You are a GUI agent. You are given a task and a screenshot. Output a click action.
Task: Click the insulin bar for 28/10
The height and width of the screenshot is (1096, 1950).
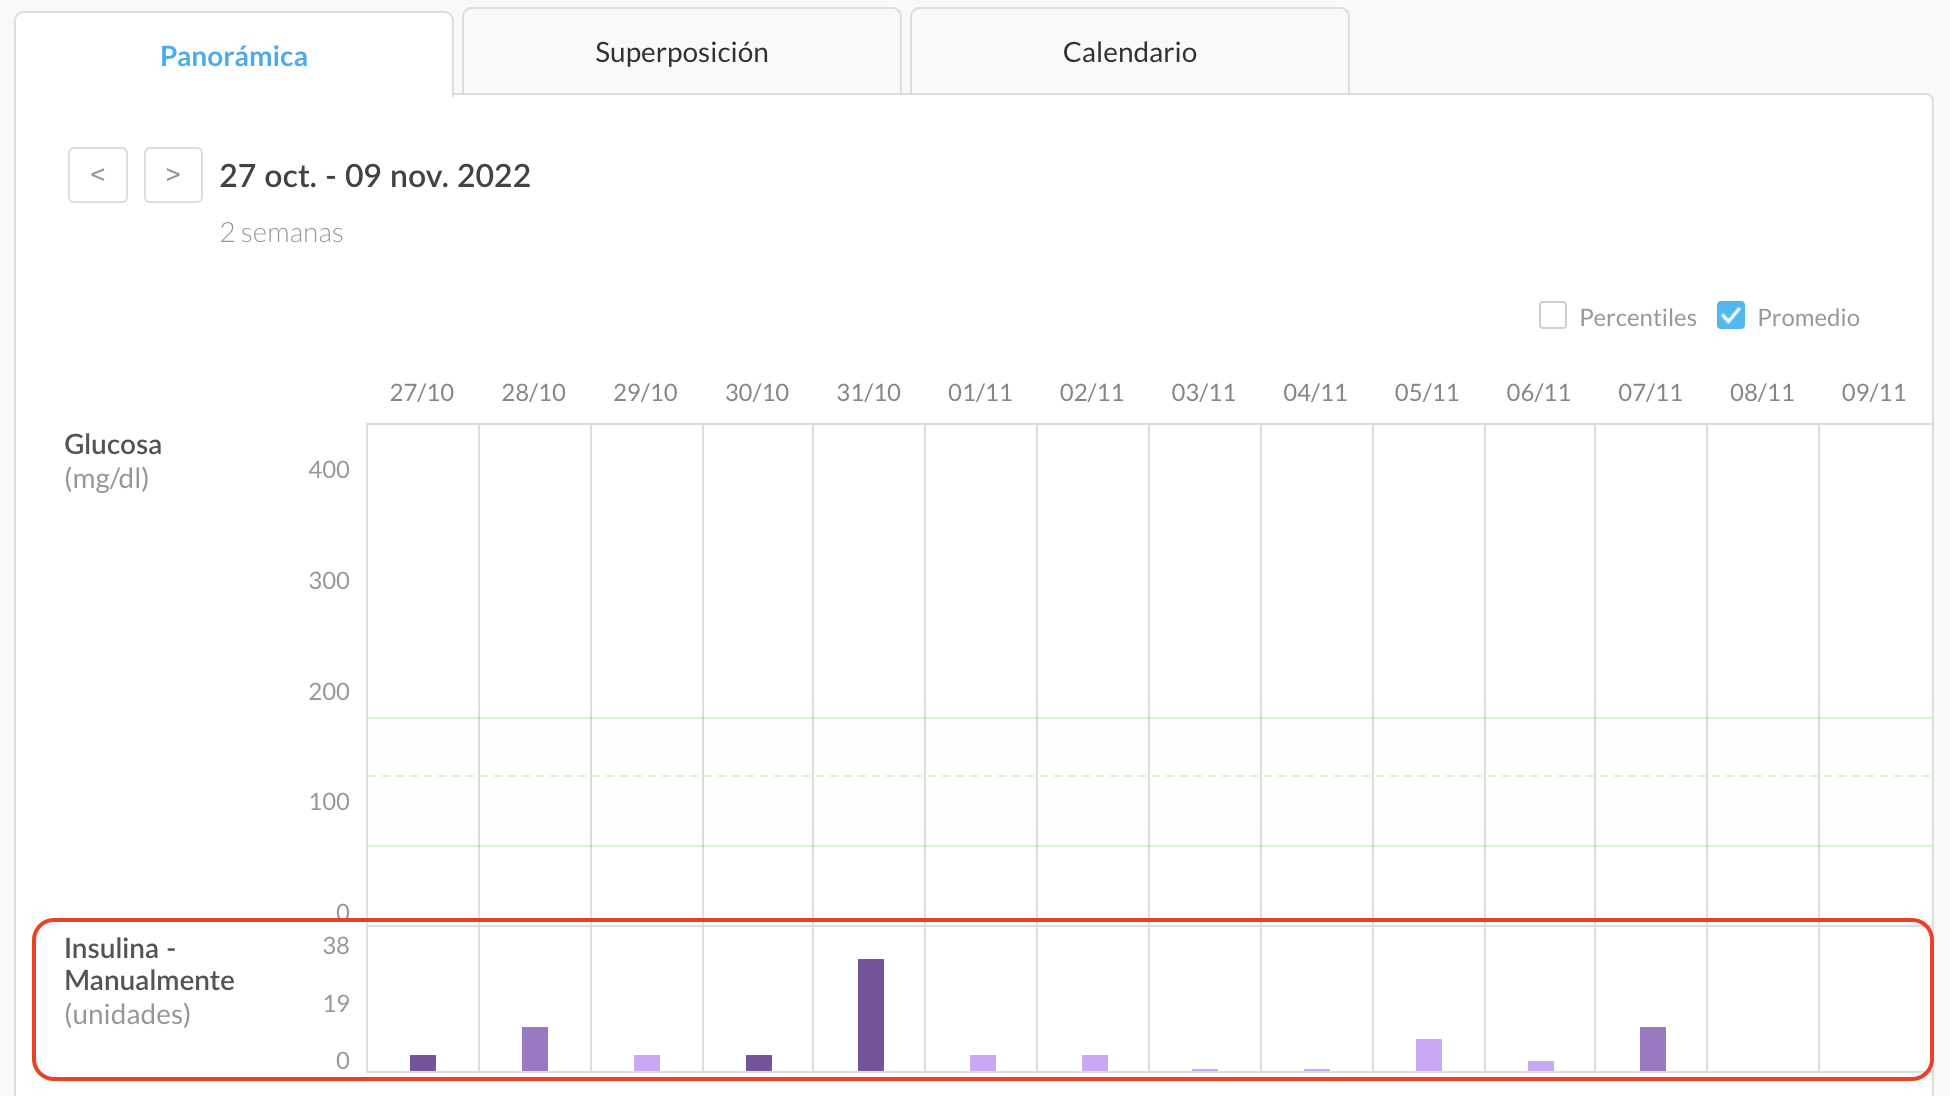535,1049
